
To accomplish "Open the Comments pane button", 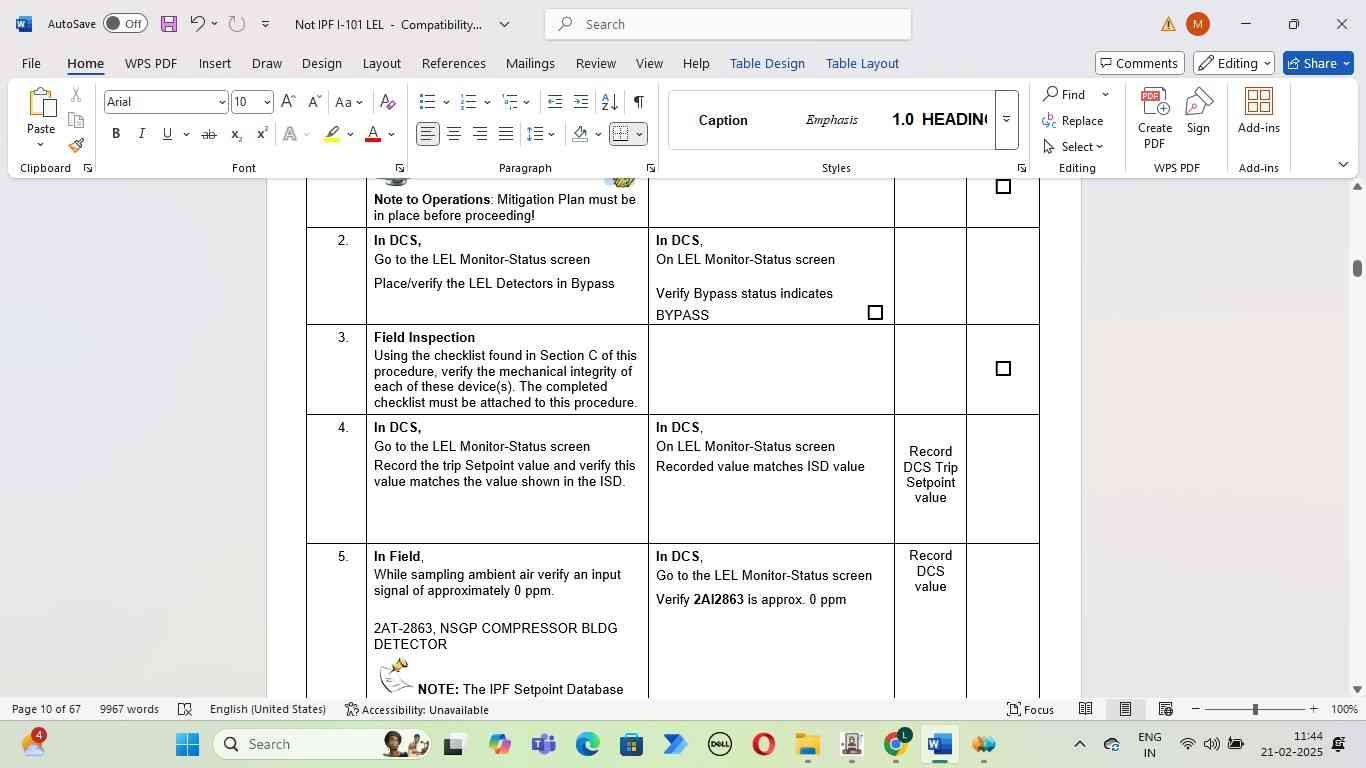I will [x=1139, y=63].
